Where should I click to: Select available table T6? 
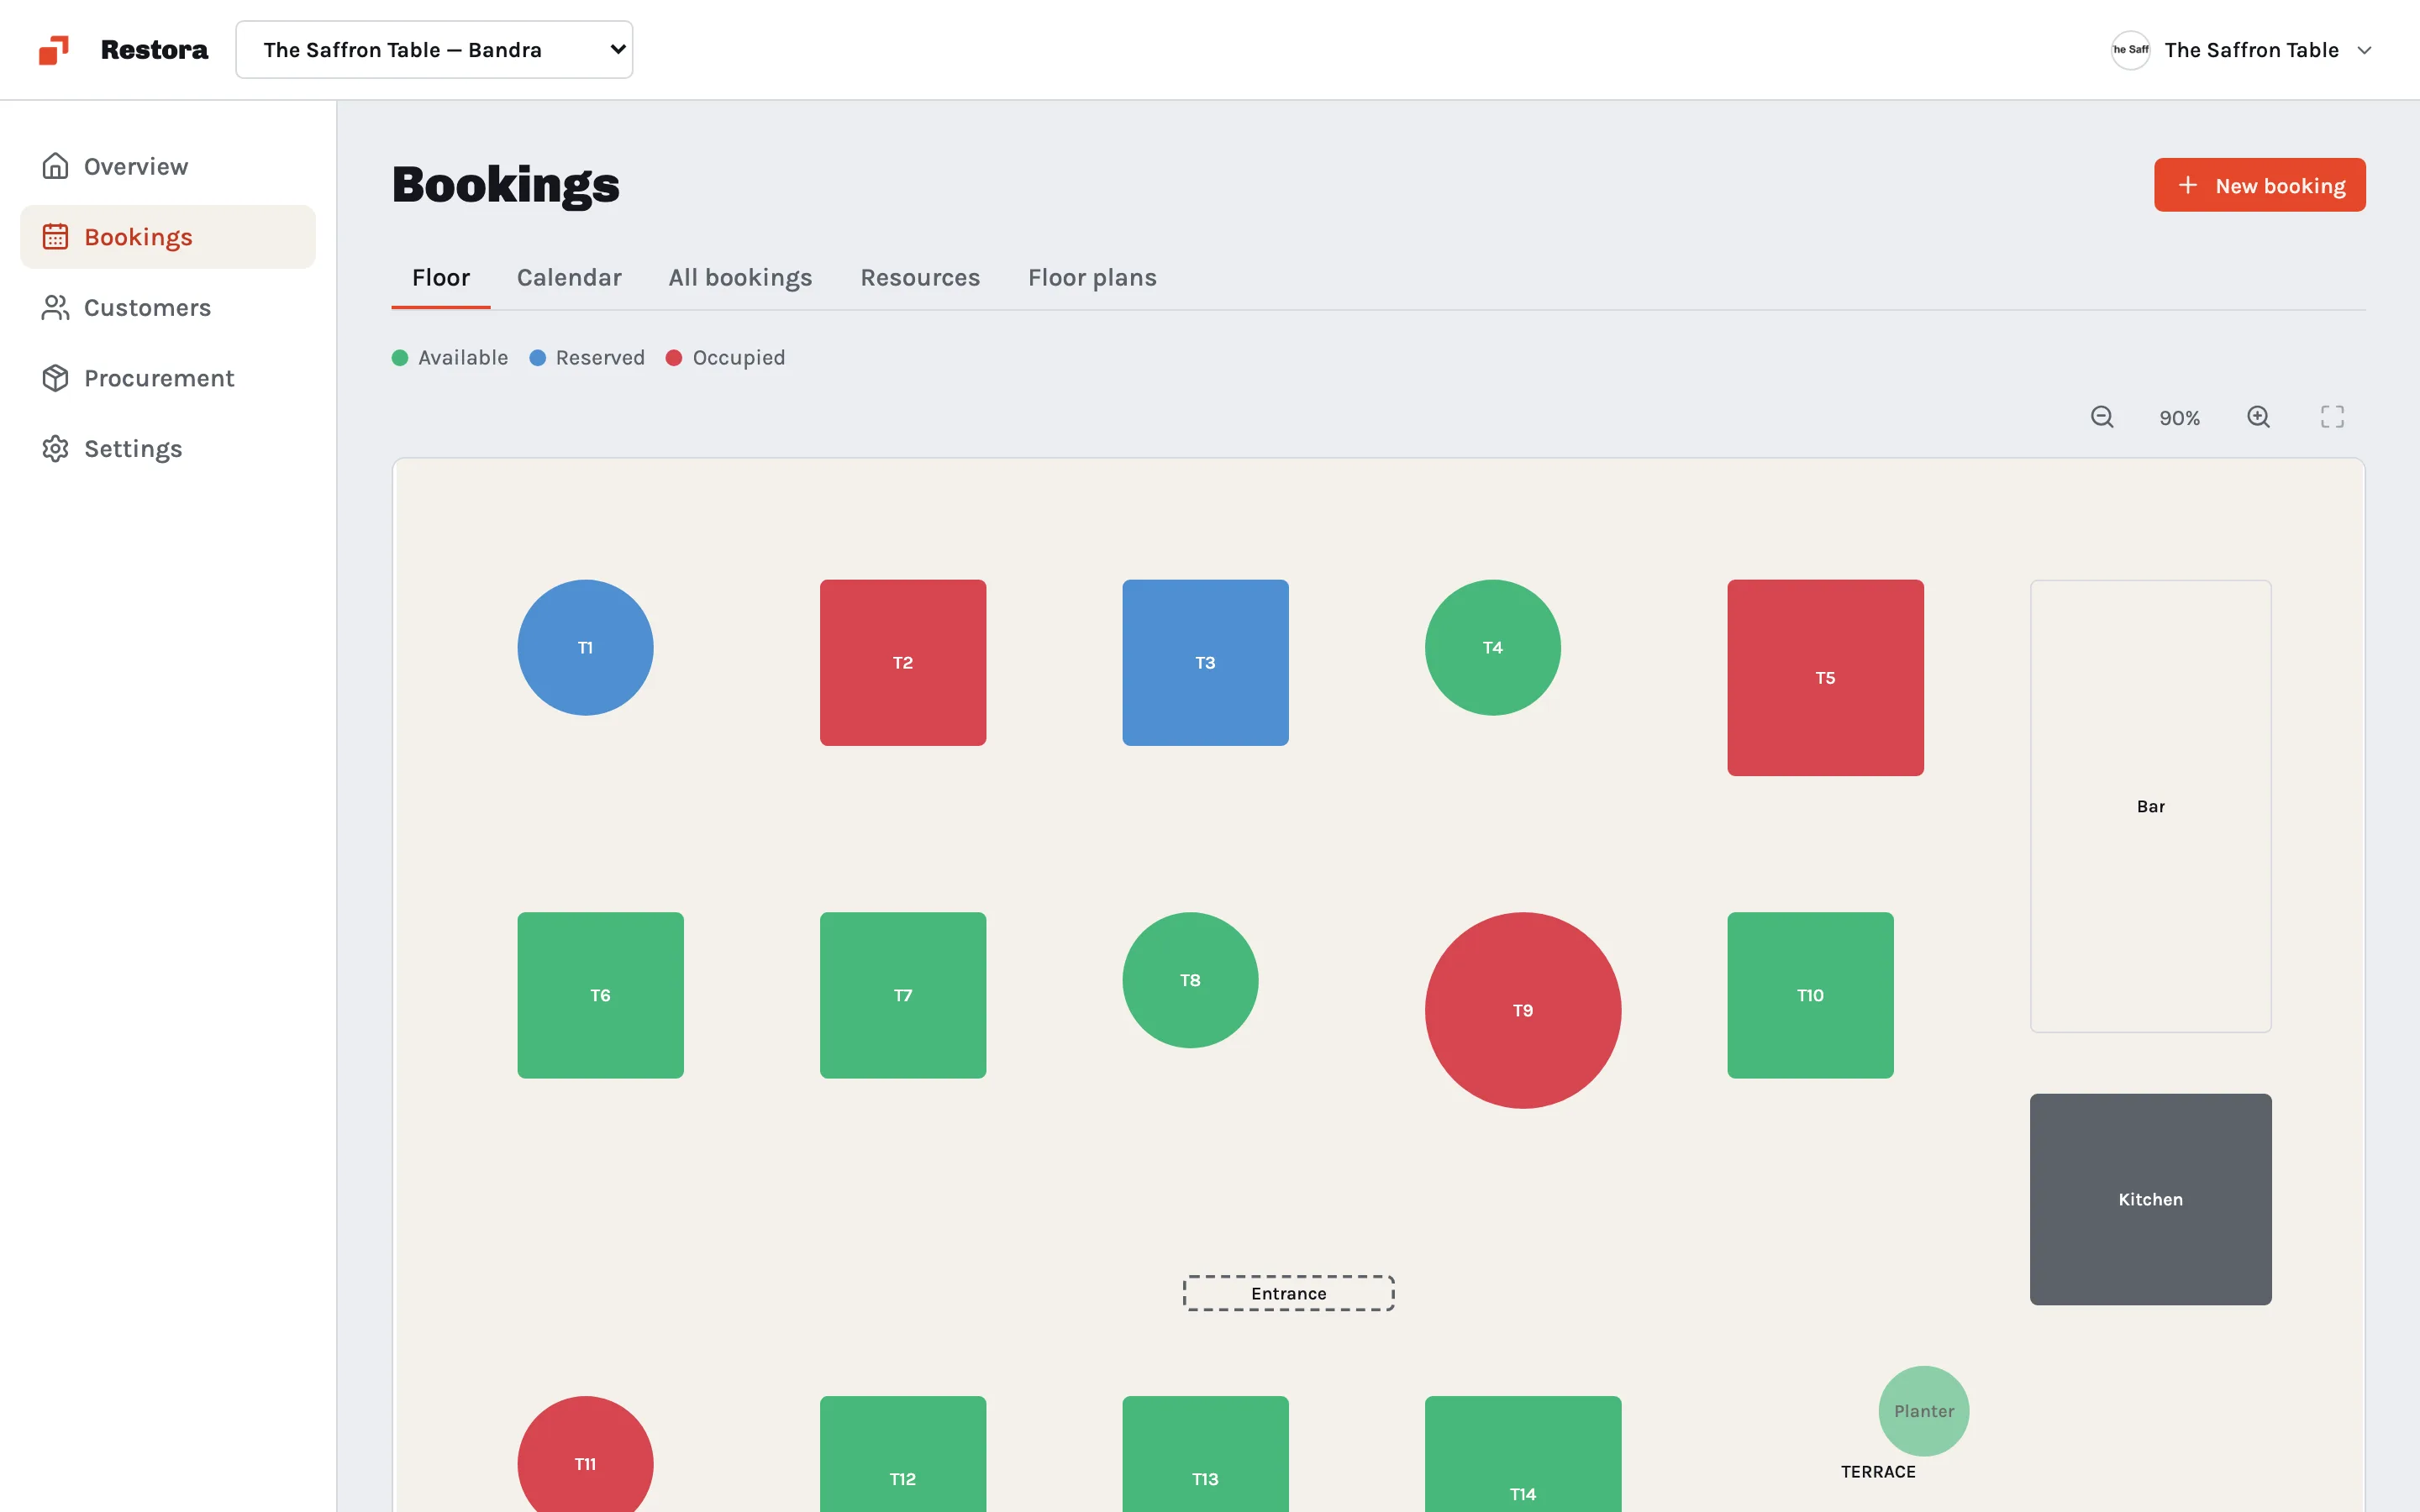click(x=600, y=995)
